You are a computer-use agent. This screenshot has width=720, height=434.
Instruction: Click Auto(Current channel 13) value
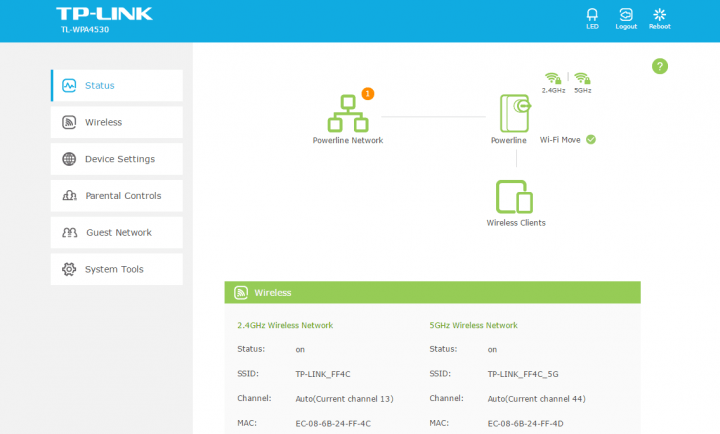344,399
